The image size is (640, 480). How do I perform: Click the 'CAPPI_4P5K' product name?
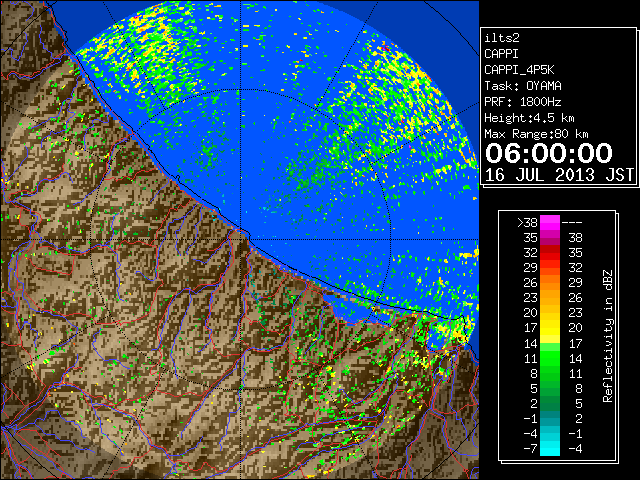519,70
